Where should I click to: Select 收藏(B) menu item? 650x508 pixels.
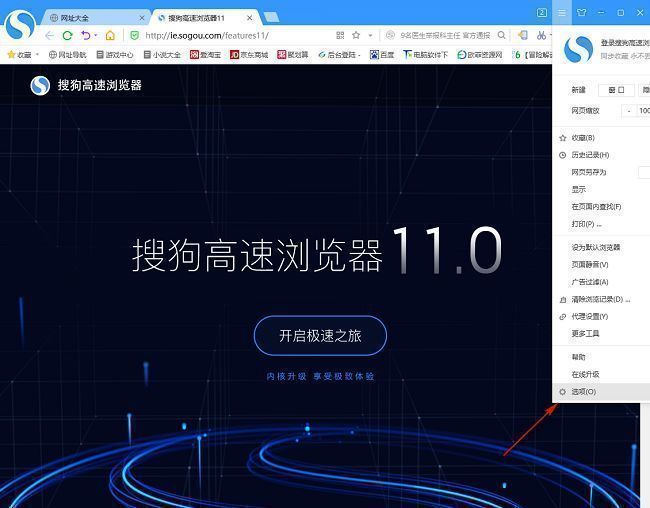601,138
